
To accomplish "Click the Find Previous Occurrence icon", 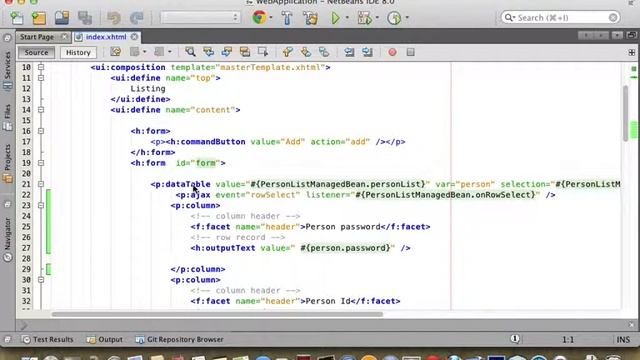I will pyautogui.click(x=209, y=52).
